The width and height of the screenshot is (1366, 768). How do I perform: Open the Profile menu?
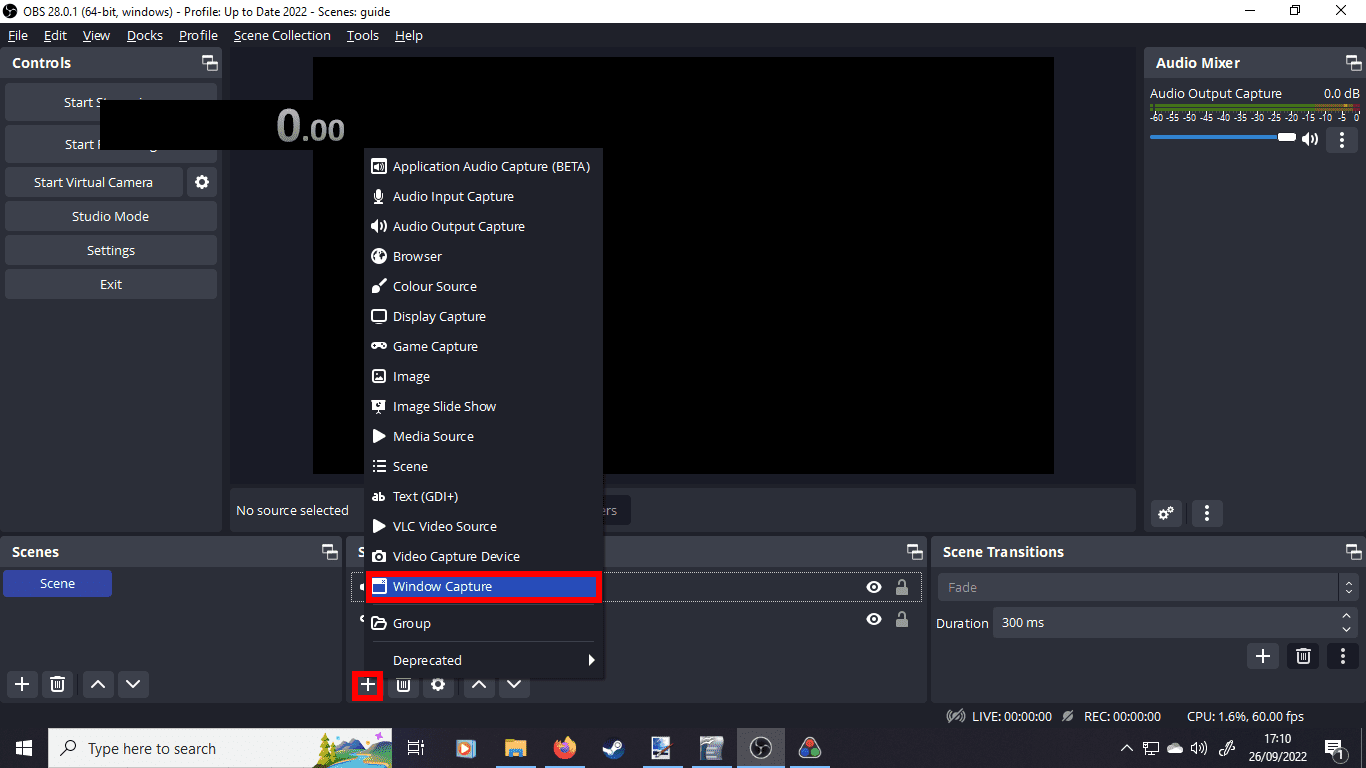(198, 35)
